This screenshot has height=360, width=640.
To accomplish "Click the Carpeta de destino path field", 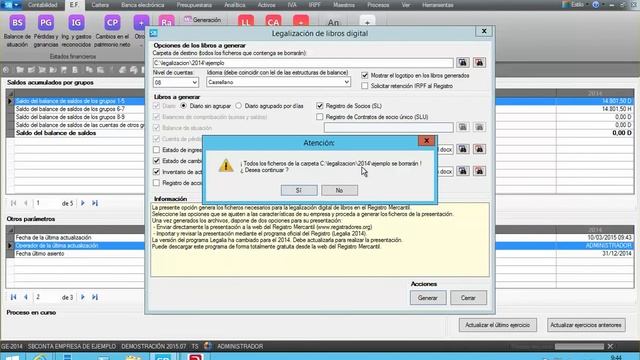I will click(303, 63).
